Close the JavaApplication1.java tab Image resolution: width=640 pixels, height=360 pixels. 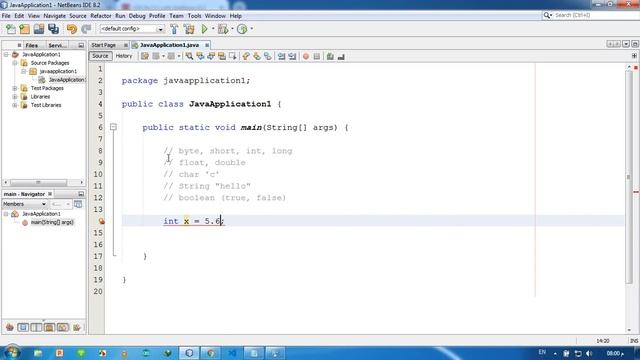pyautogui.click(x=207, y=45)
